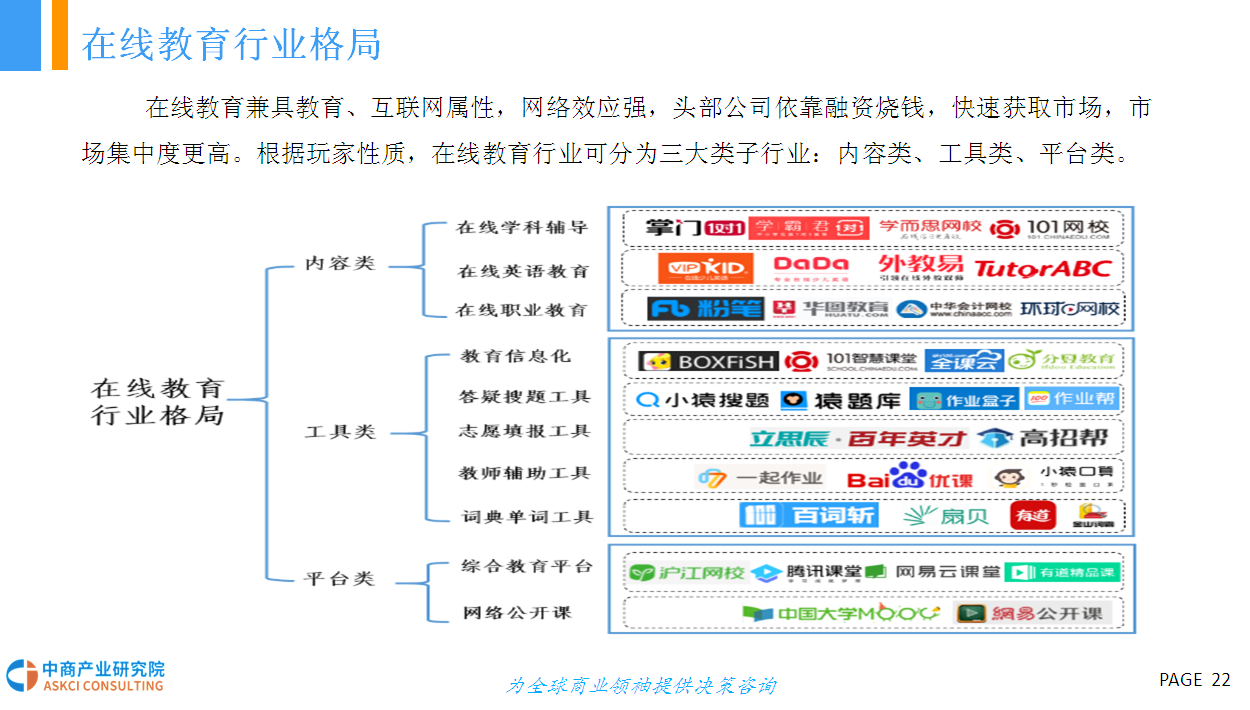Click the orange bar beside the title

point(60,35)
